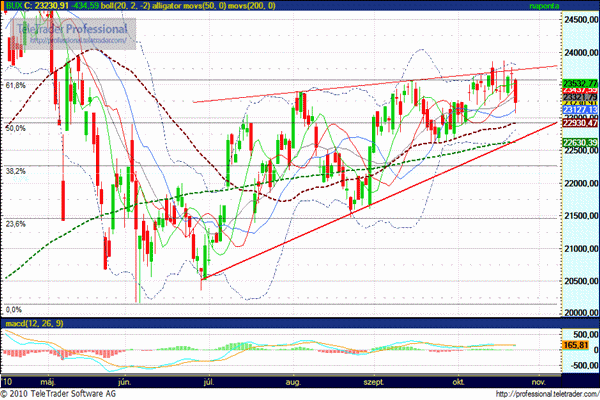Click the green 23532,77 price tag

551,82
